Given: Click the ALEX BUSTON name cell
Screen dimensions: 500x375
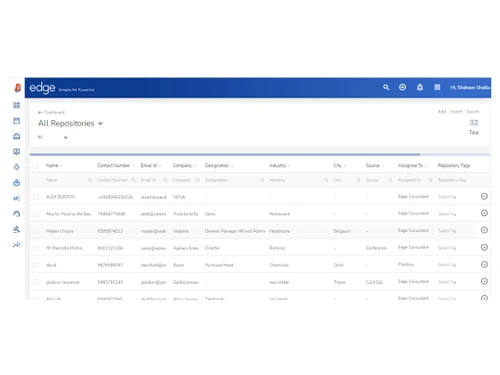Looking at the screenshot, I should [x=60, y=197].
